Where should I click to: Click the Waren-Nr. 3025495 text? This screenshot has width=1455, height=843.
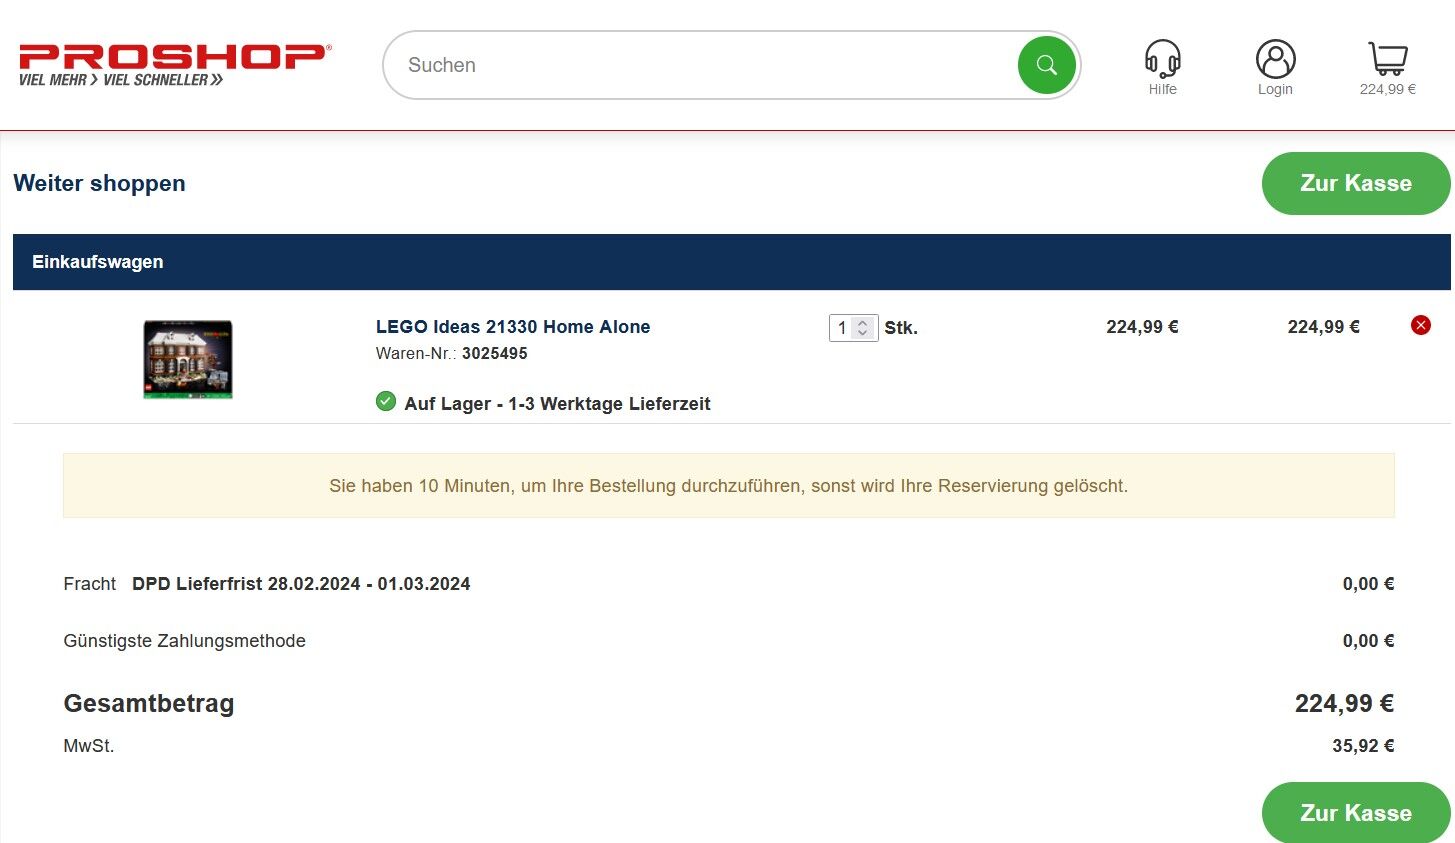pos(452,353)
